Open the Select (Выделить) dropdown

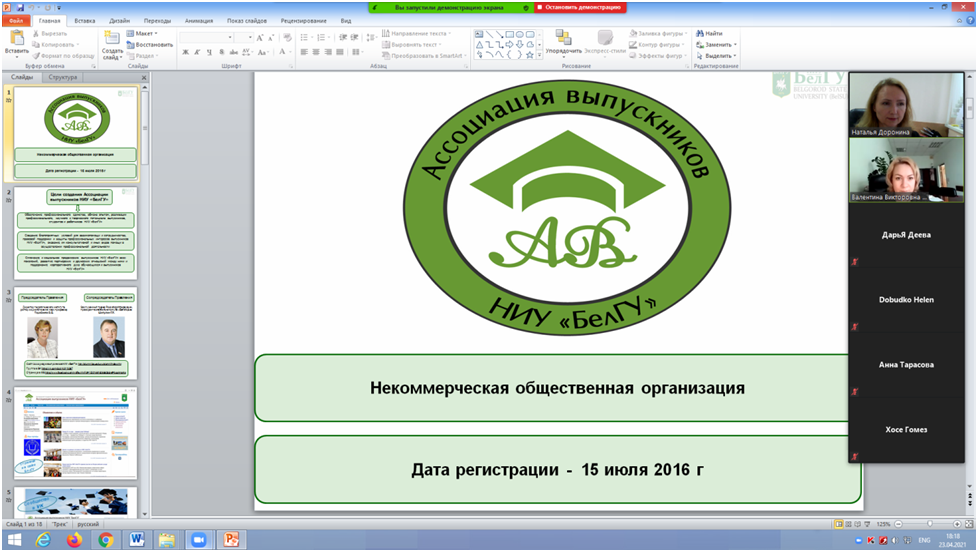coord(720,56)
